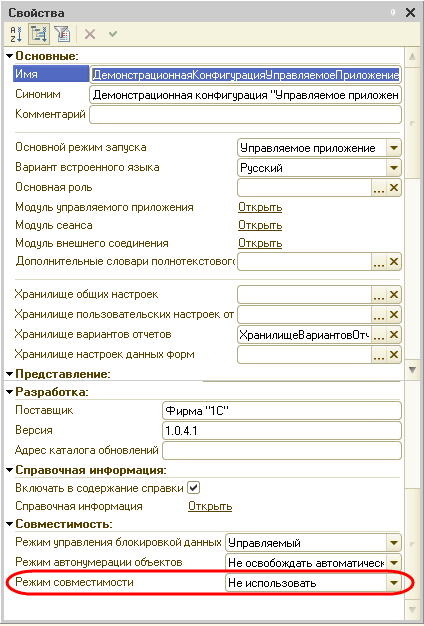Click ellipsis for Хранилище пользовательских настроек отчетов
Screen dimensions: 424x626
pyautogui.click(x=379, y=315)
